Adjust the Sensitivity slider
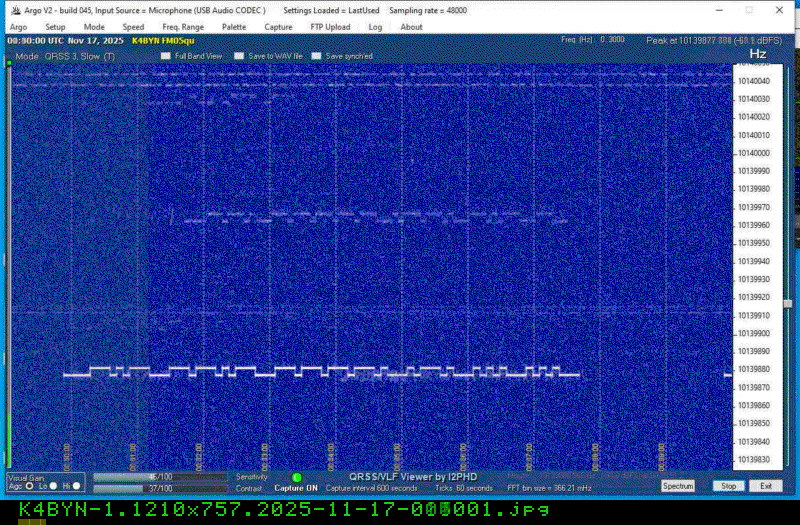This screenshot has width=800, height=525. click(158, 477)
